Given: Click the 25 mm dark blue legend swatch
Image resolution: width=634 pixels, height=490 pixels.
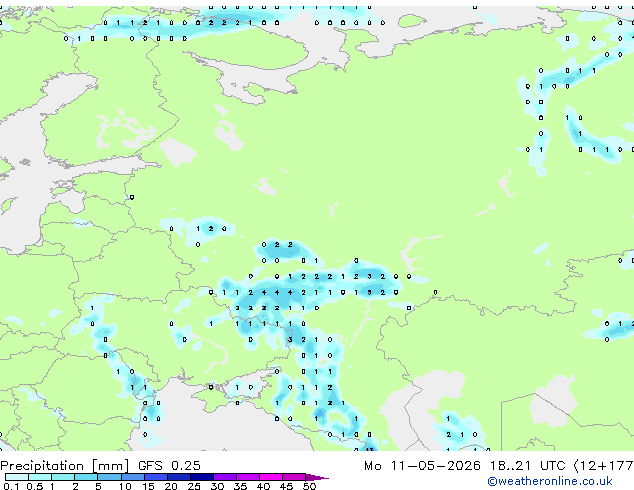Looking at the screenshot, I should tap(202, 477).
